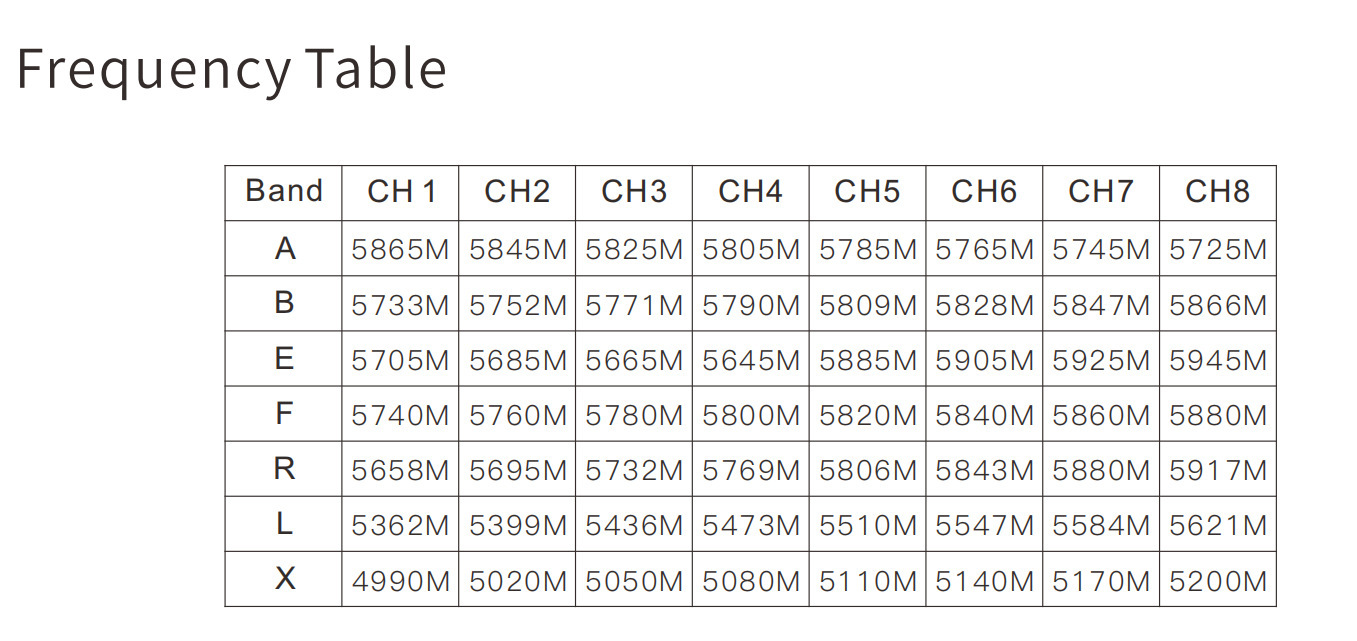Select the 5110M cell
Image resolution: width=1357 pixels, height=641 pixels.
click(867, 580)
